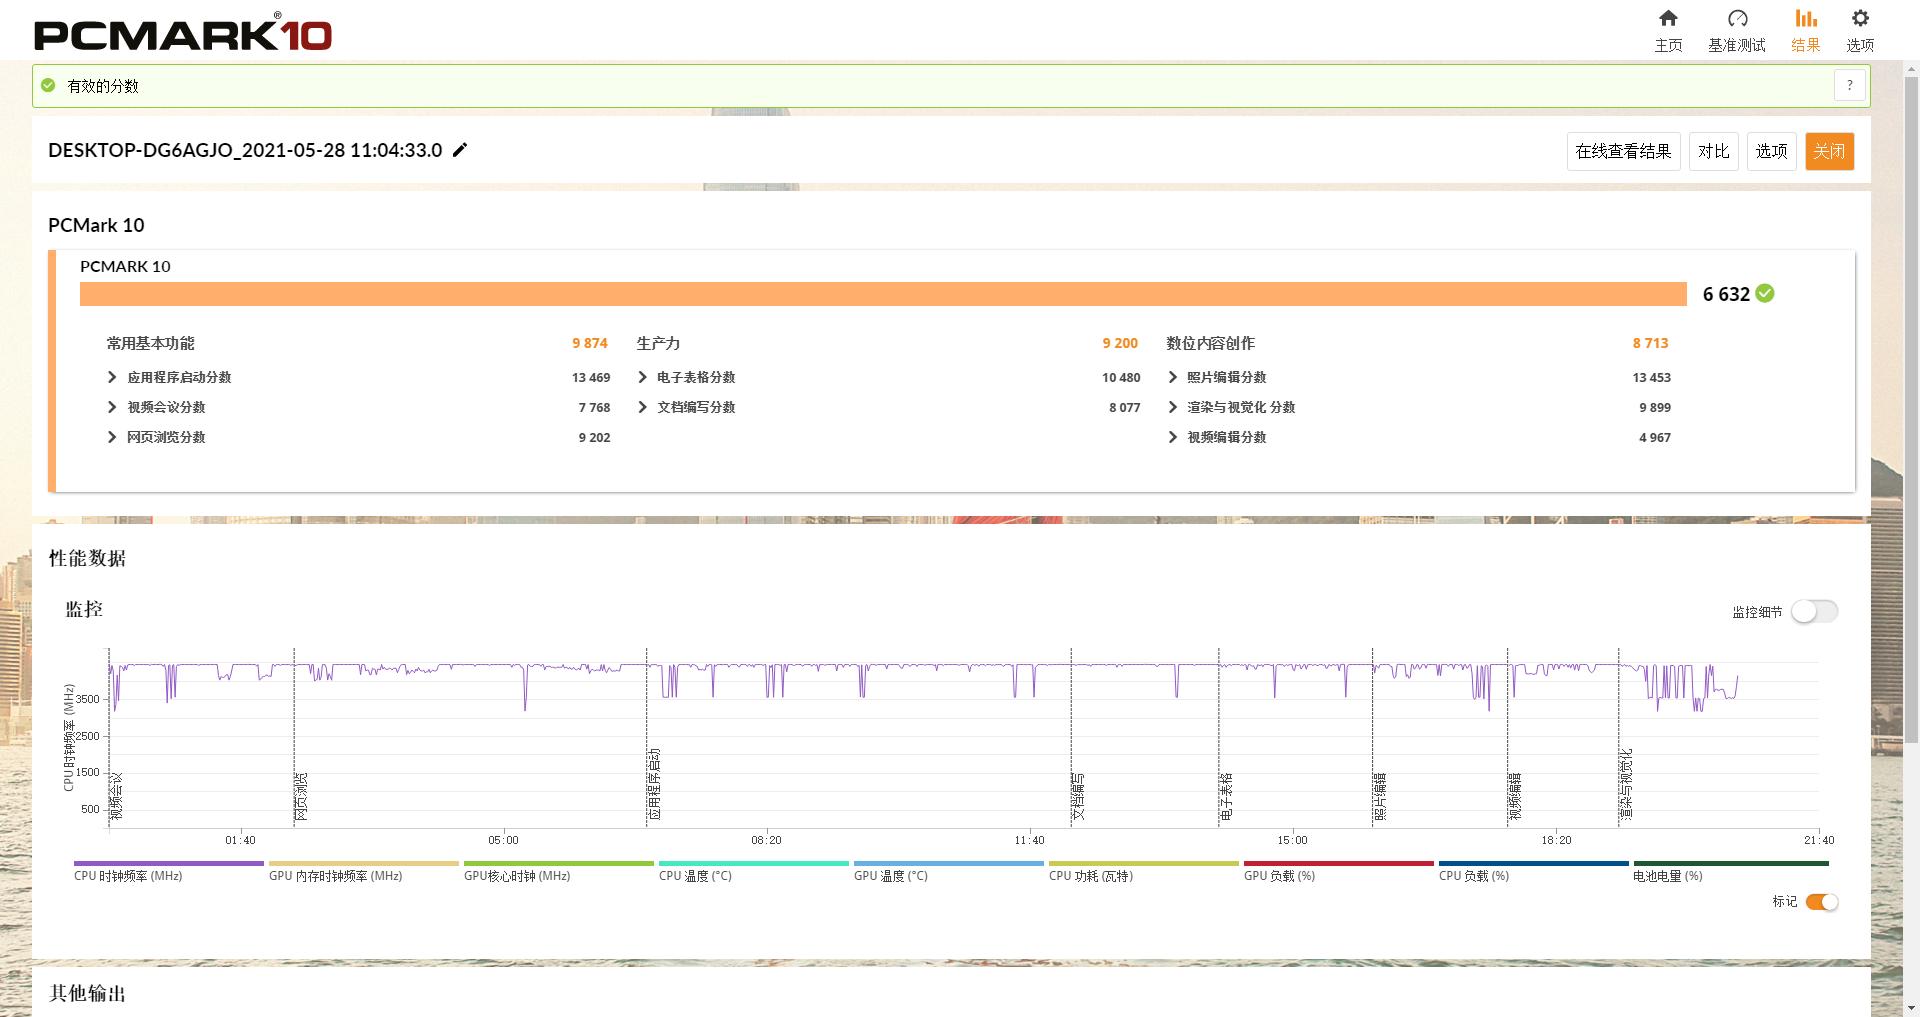The height and width of the screenshot is (1017, 1920).
Task: Click the green valid score checkmark icon
Action: point(48,86)
